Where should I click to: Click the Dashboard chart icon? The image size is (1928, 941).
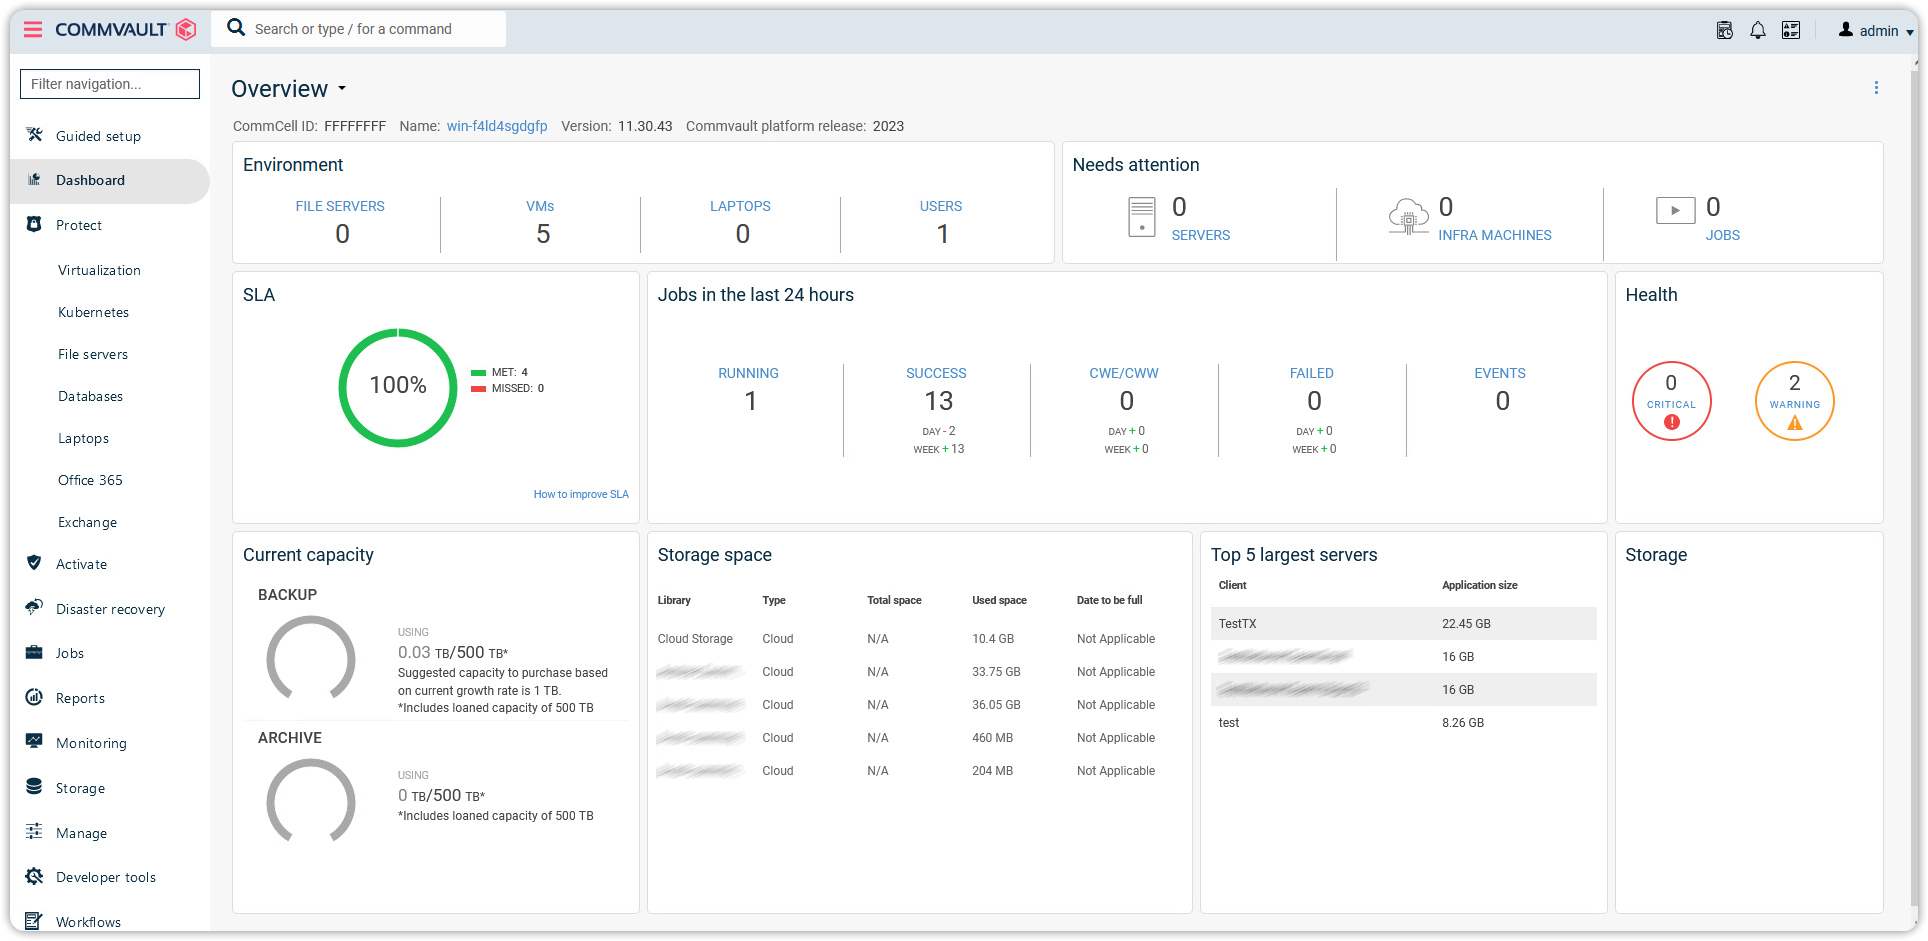(34, 180)
